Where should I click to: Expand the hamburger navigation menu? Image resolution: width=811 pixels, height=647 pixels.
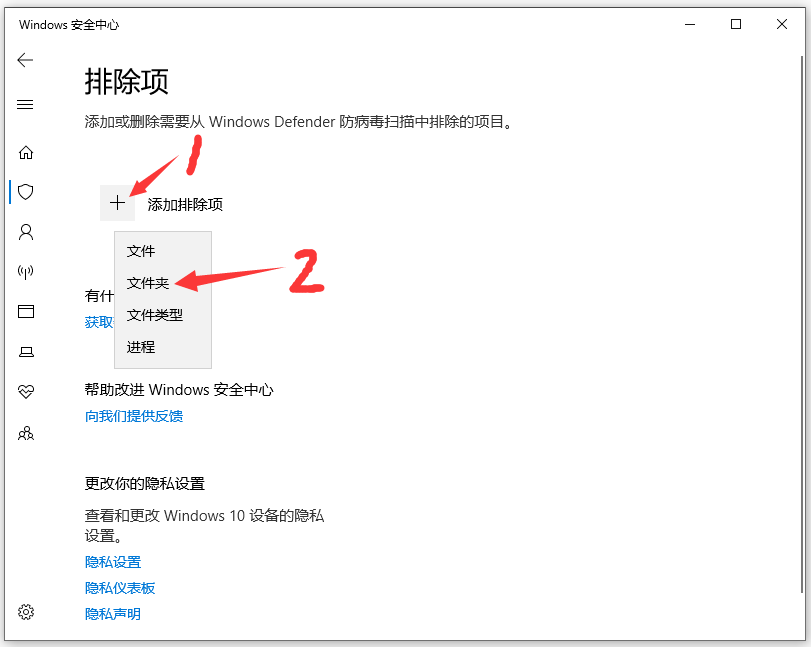[x=26, y=105]
